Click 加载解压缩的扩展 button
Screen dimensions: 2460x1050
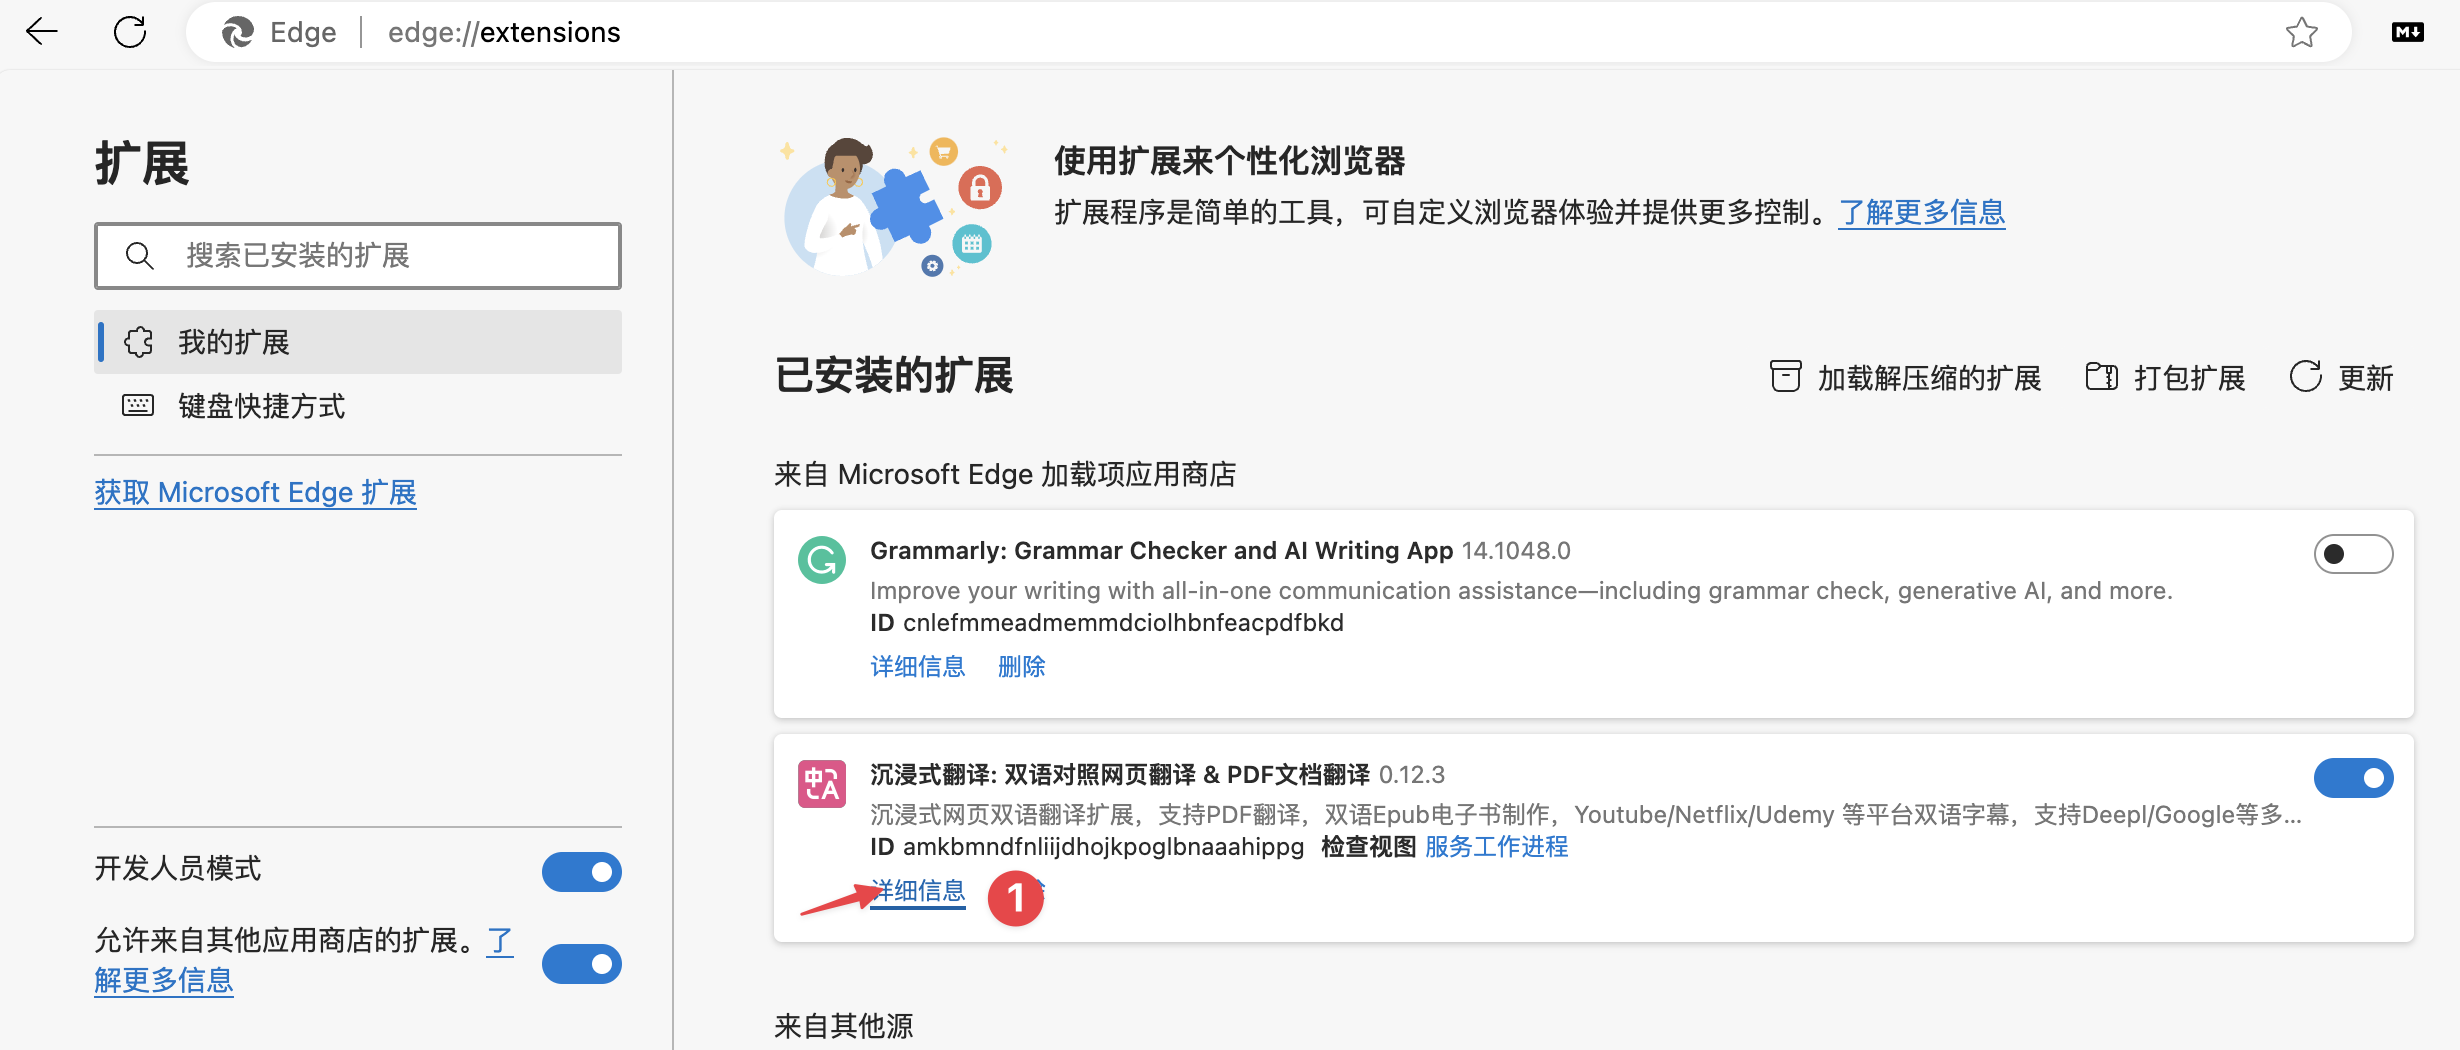1906,378
